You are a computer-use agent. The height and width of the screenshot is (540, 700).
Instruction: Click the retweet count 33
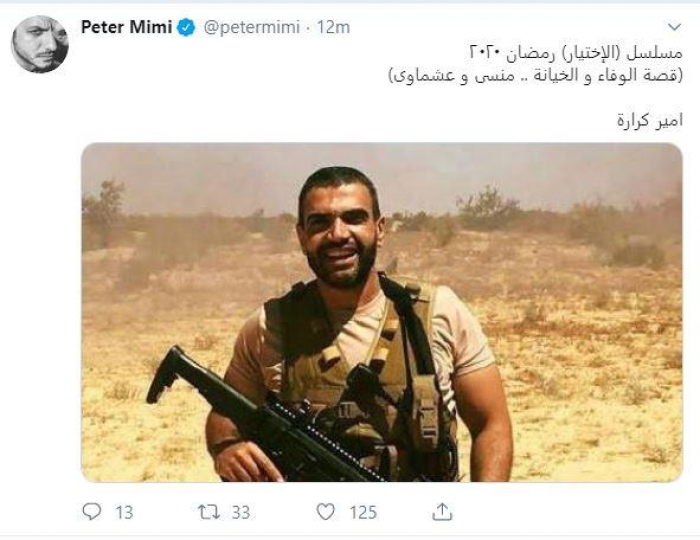240,512
